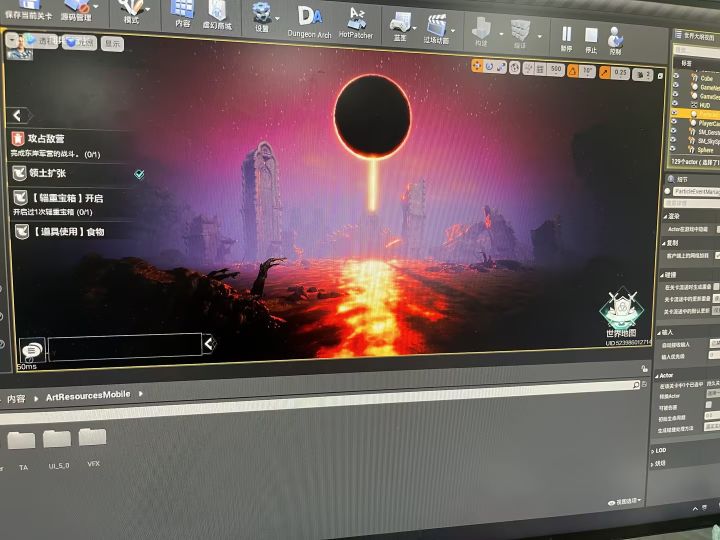The height and width of the screenshot is (540, 720).
Task: Open the Lit view mode button
Action: coord(79,42)
